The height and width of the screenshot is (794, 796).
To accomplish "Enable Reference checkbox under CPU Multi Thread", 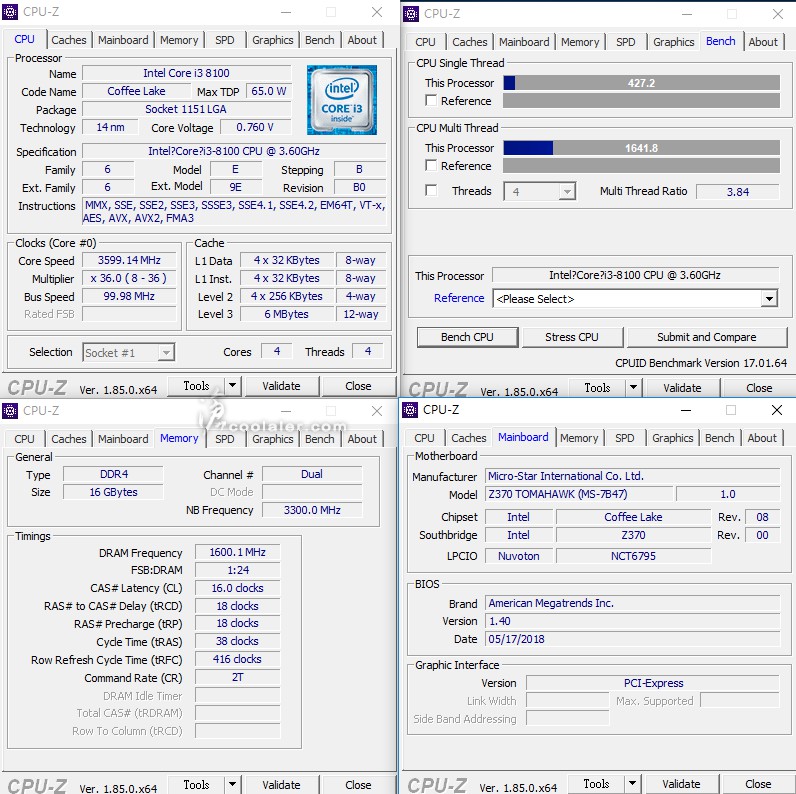I will [431, 166].
